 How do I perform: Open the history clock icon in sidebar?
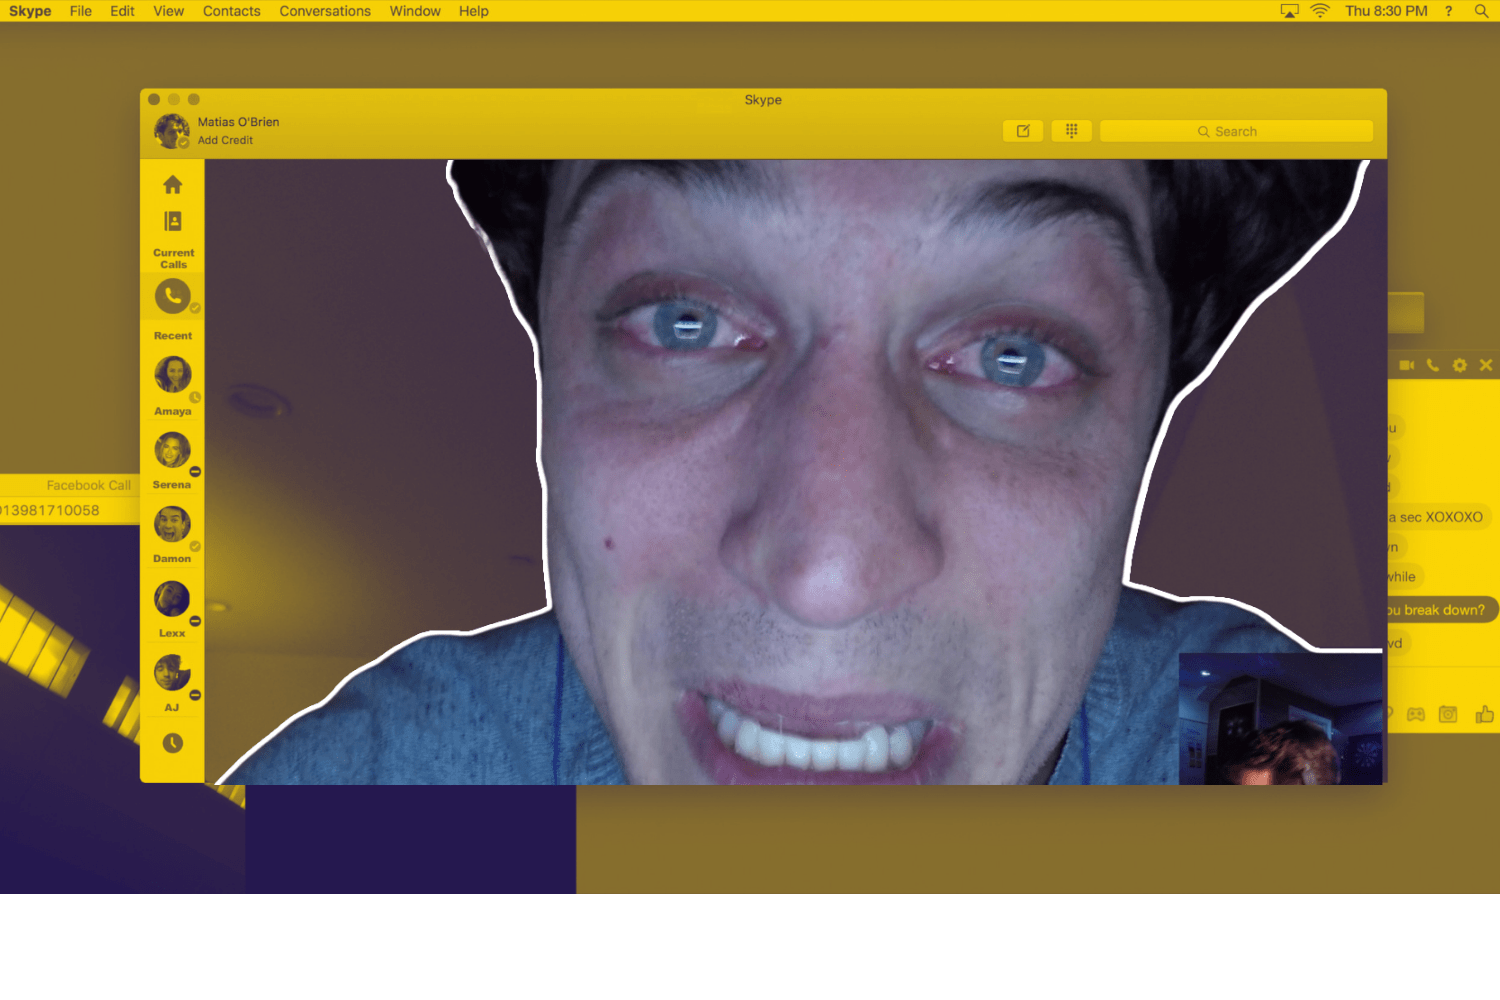[x=173, y=743]
